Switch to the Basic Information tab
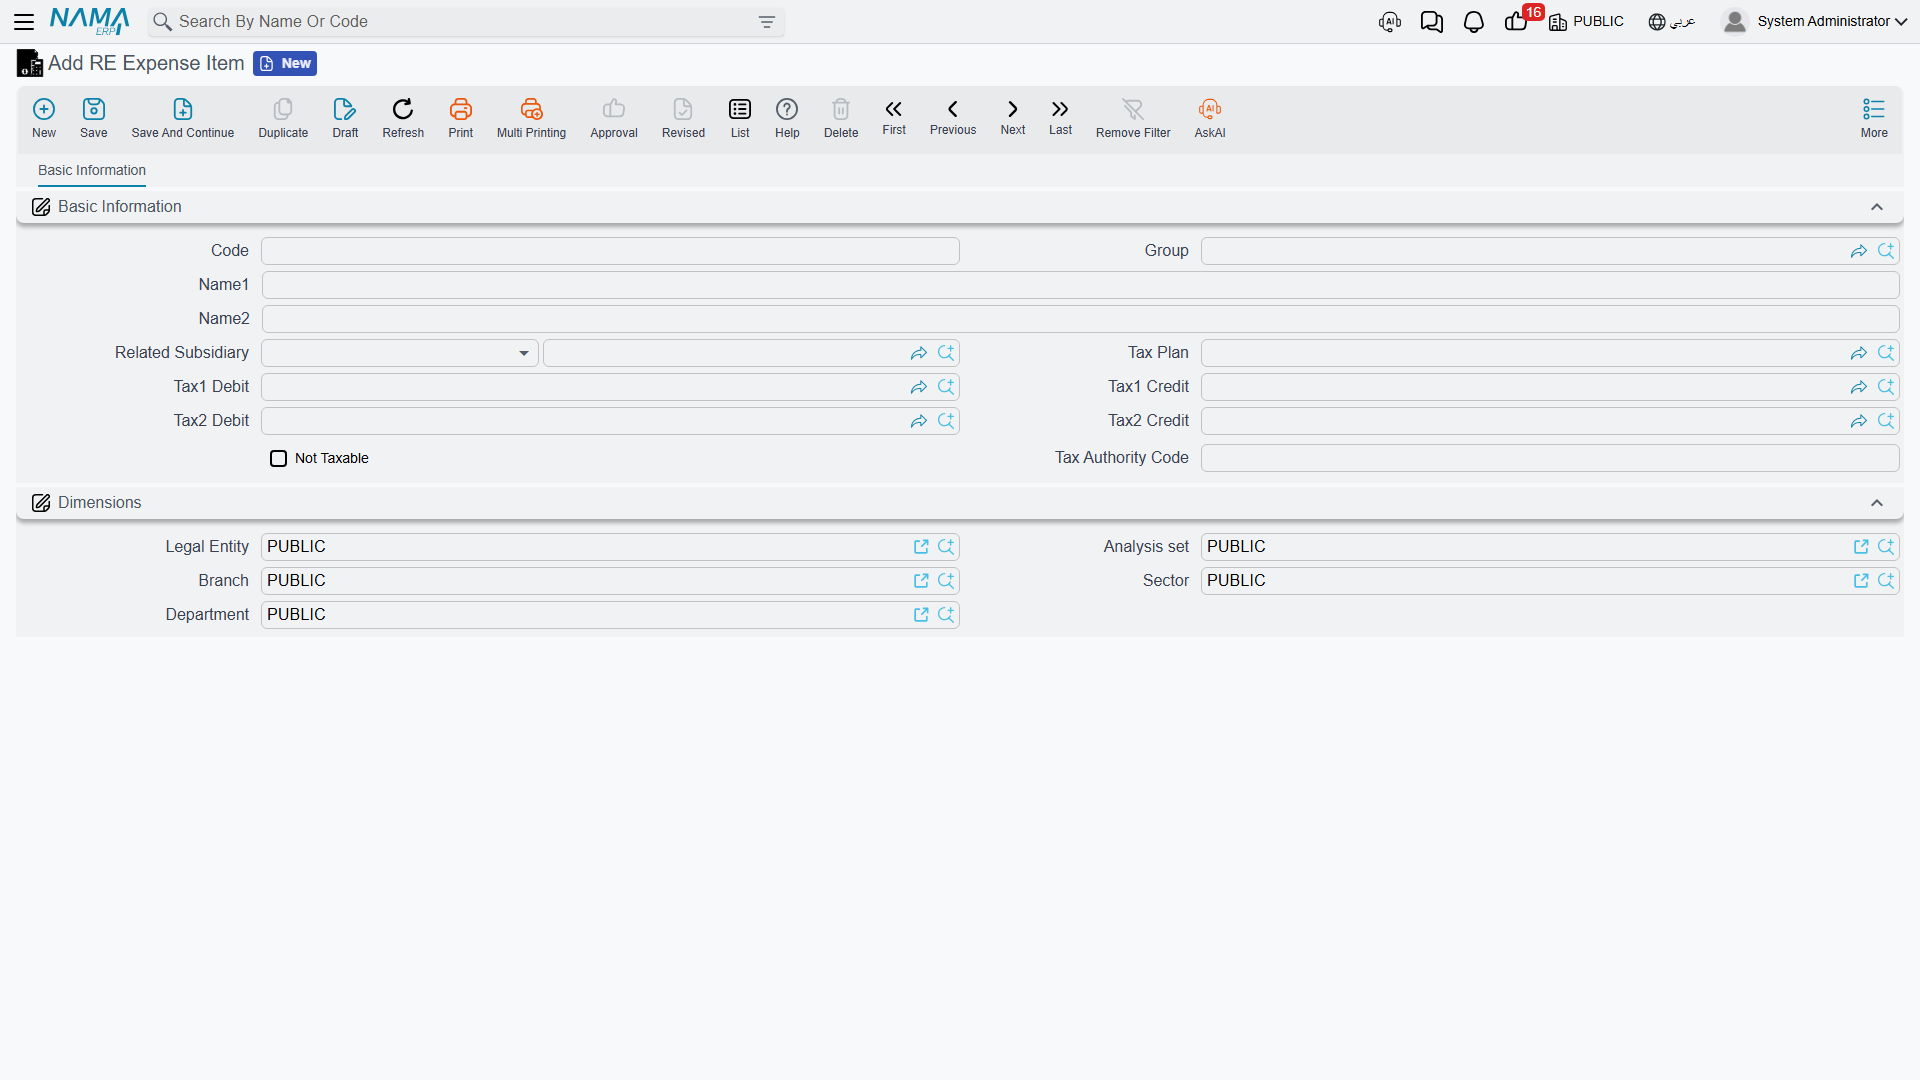The image size is (1920, 1080). pyautogui.click(x=92, y=171)
